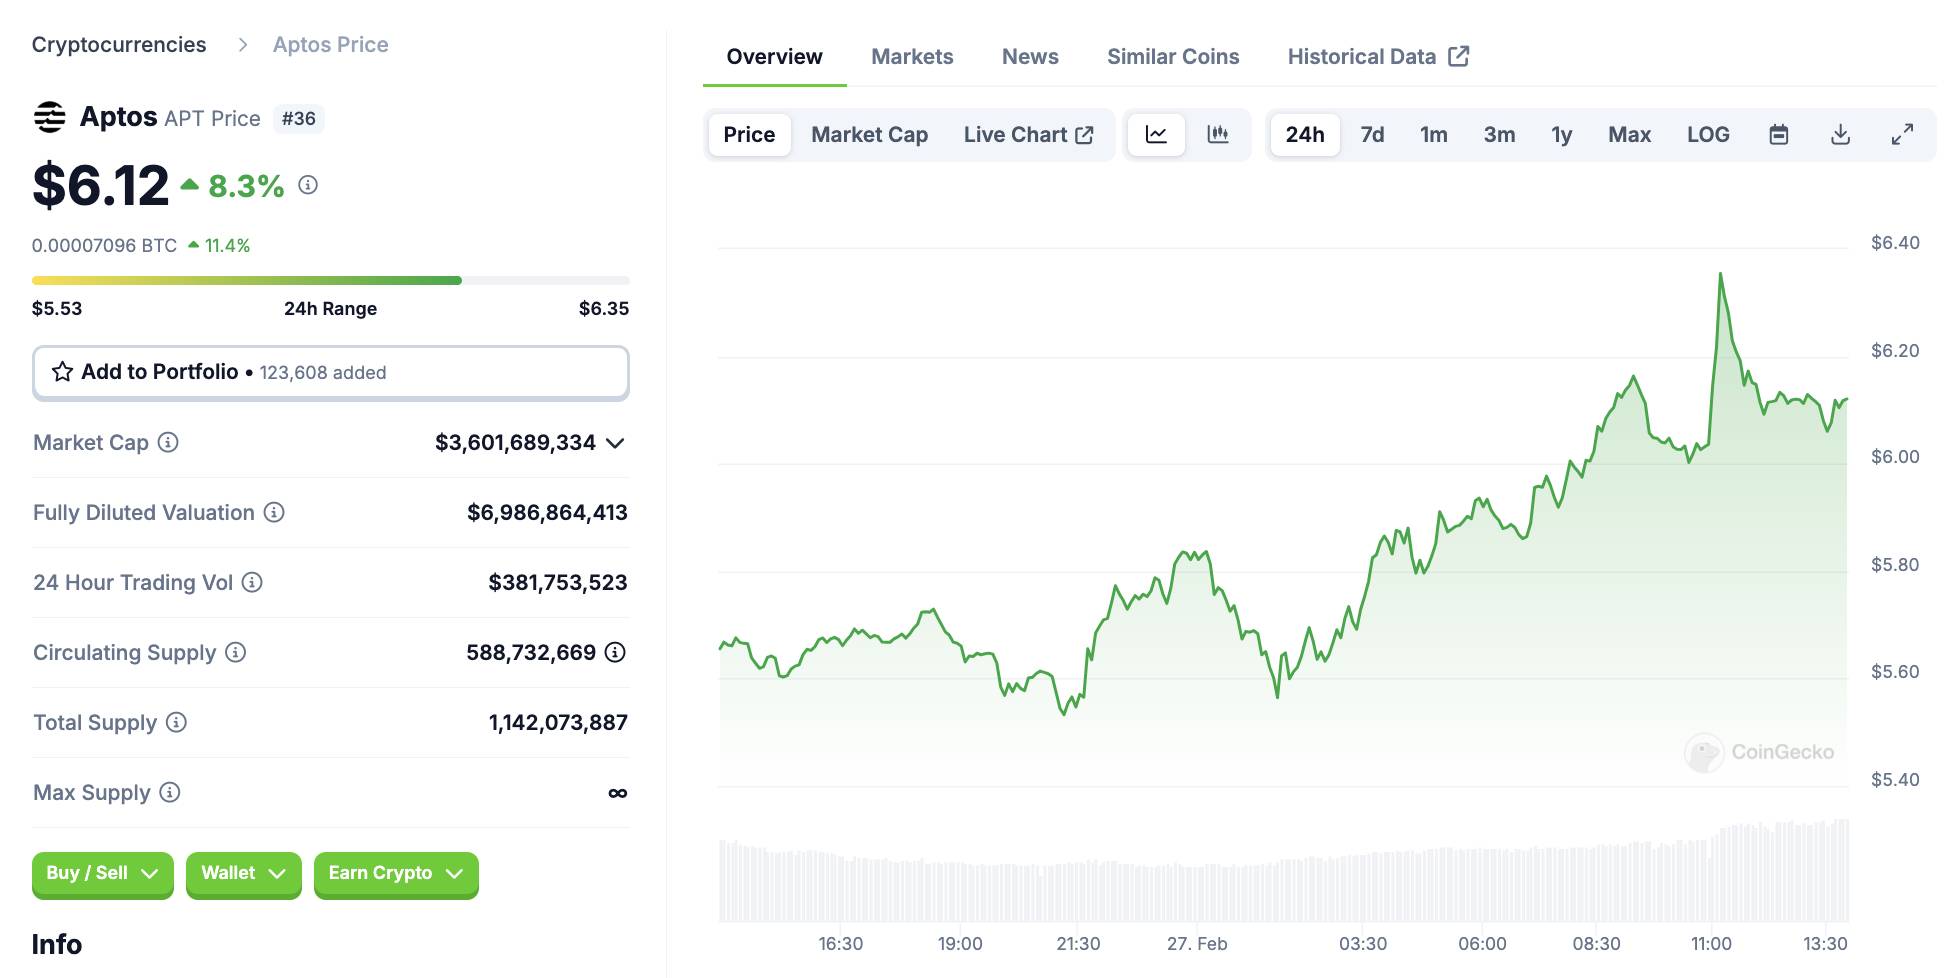Viewport: 1952px width, 978px height.
Task: Show Market Cap info tooltip icon
Action: click(168, 442)
